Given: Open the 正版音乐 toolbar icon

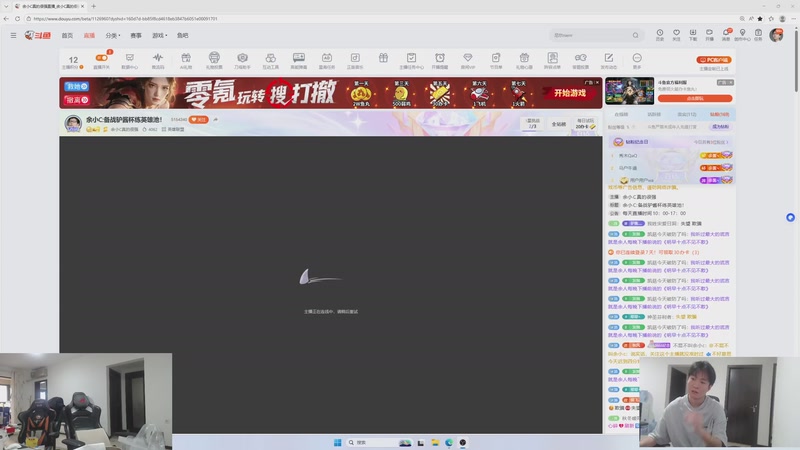Looking at the screenshot, I should 355,60.
